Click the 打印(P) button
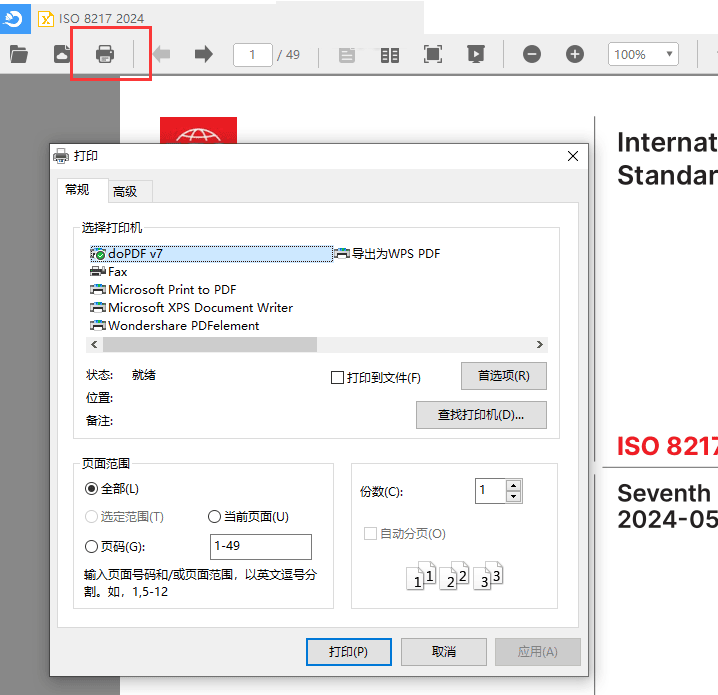This screenshot has height=695, width=718. (348, 652)
